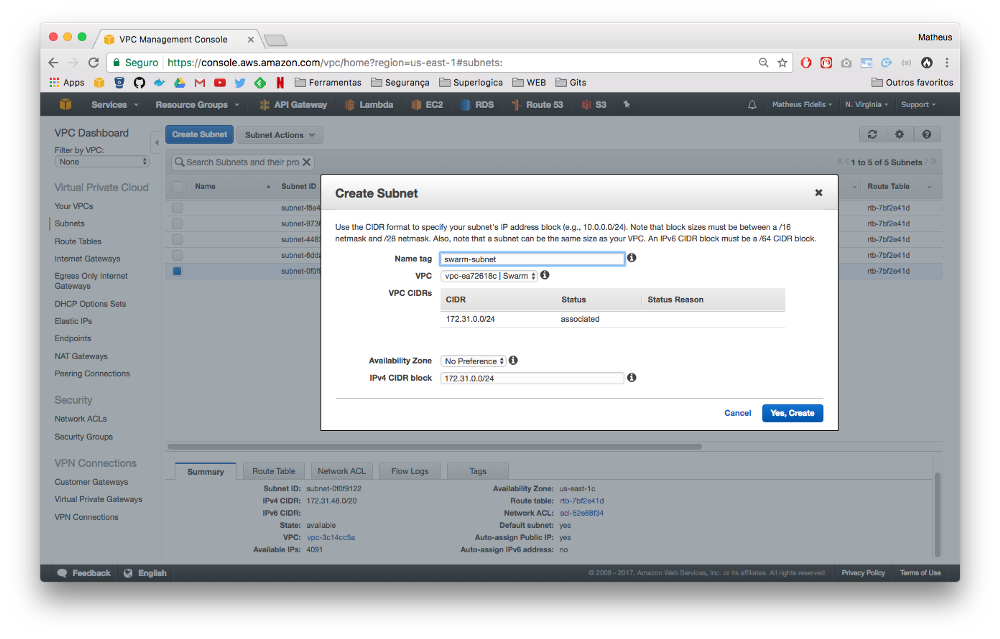The image size is (1000, 639).
Task: Bookmark this page with the star
Action: coord(783,62)
